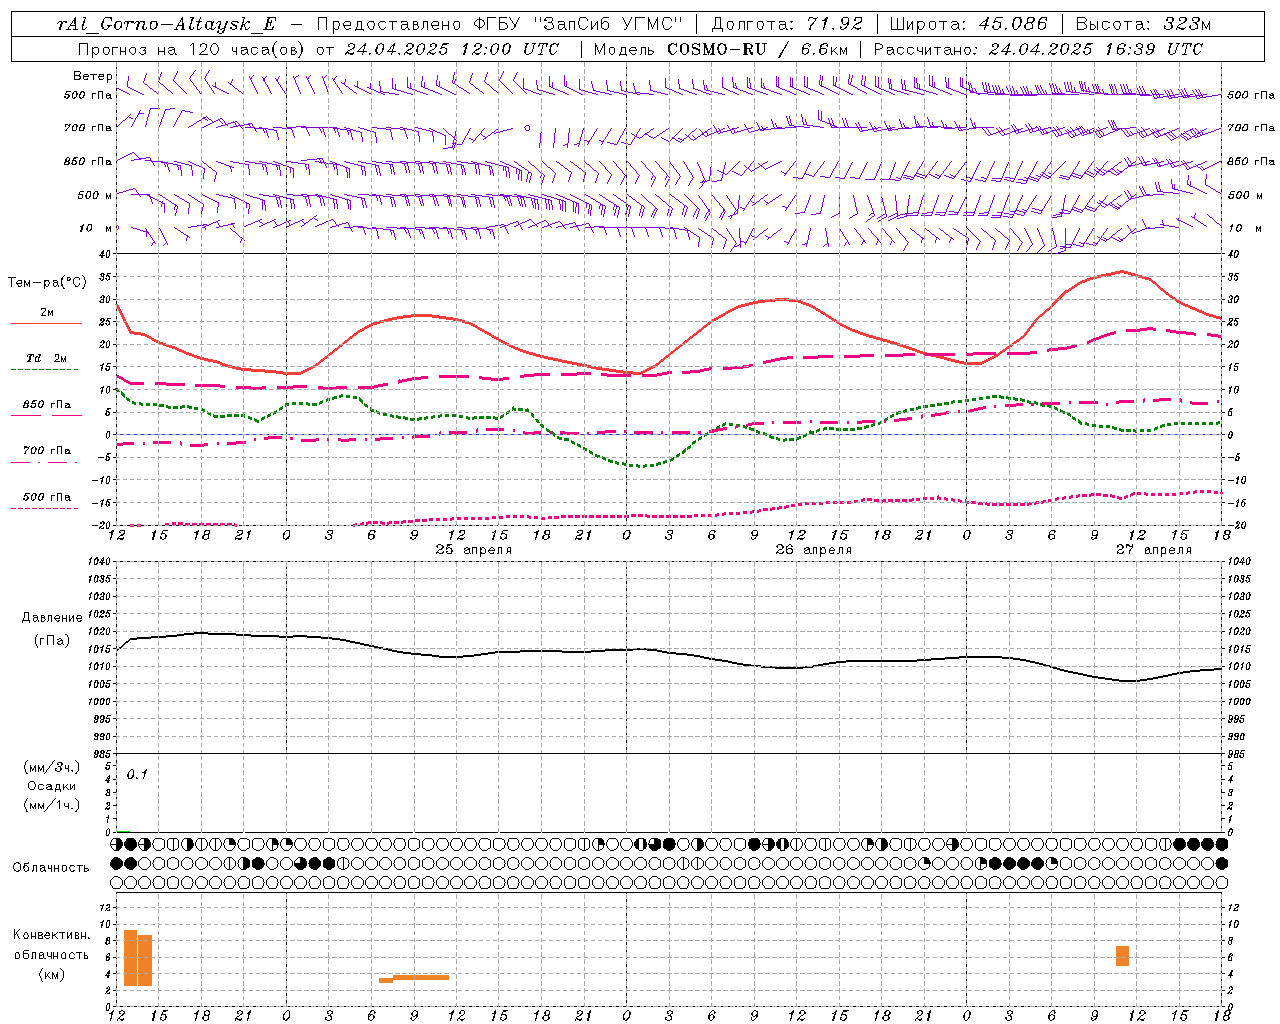Click the longitude value Долгота: 71.92

(787, 24)
